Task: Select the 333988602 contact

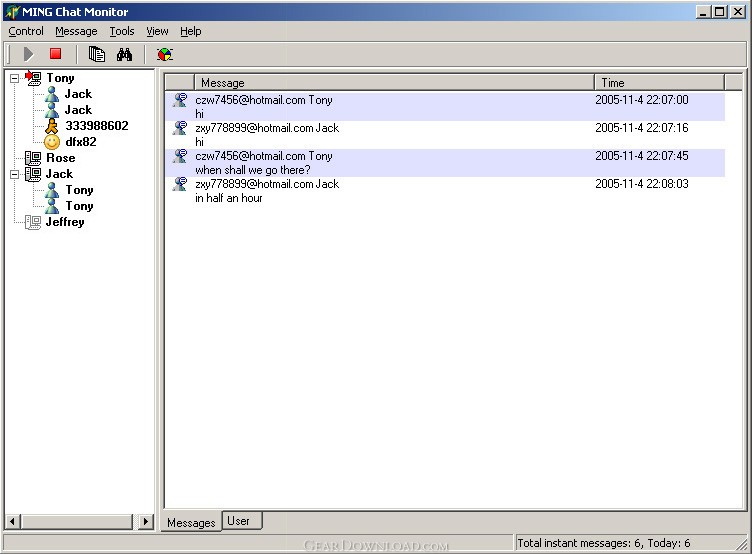Action: click(x=97, y=126)
